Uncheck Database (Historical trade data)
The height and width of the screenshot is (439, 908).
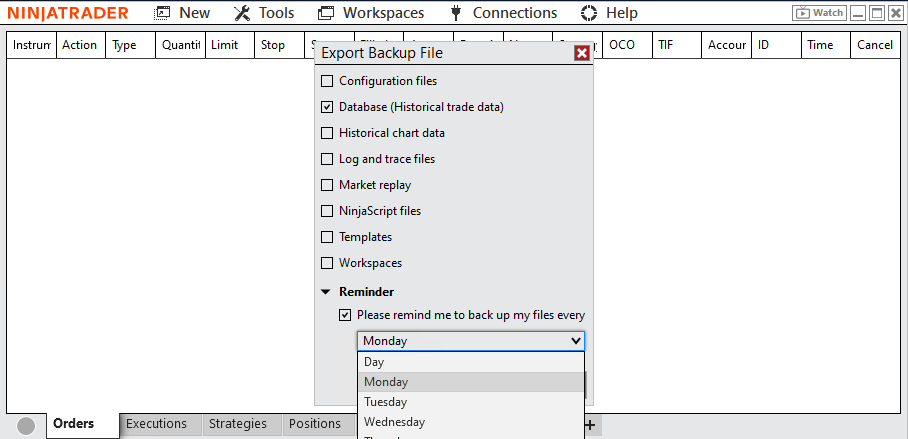point(327,107)
